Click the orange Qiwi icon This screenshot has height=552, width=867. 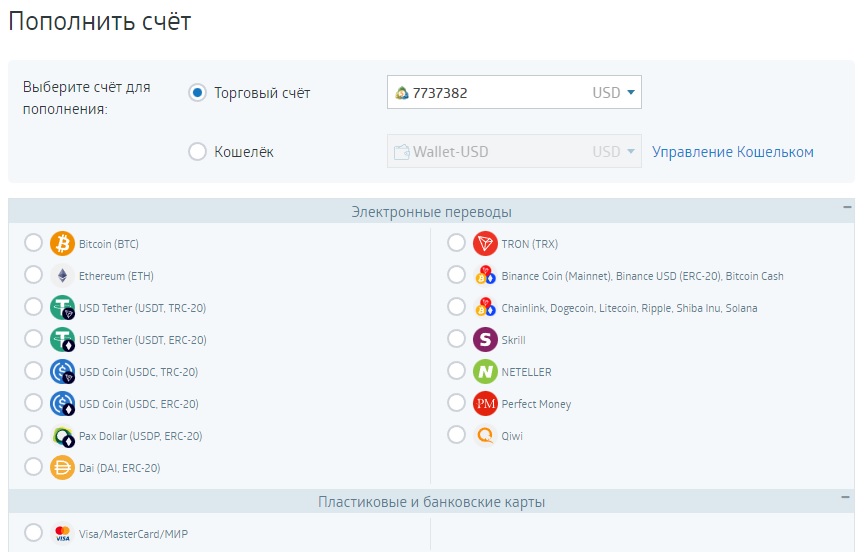485,436
